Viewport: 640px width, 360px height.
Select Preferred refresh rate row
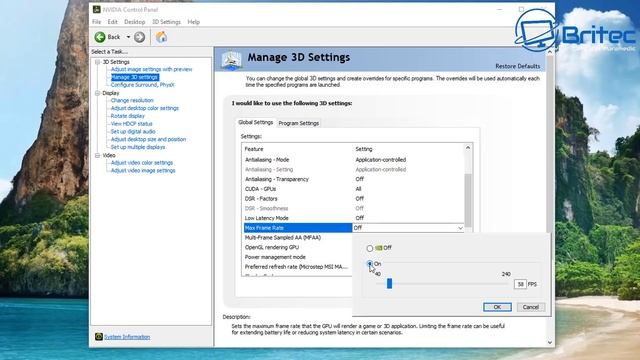(298, 267)
